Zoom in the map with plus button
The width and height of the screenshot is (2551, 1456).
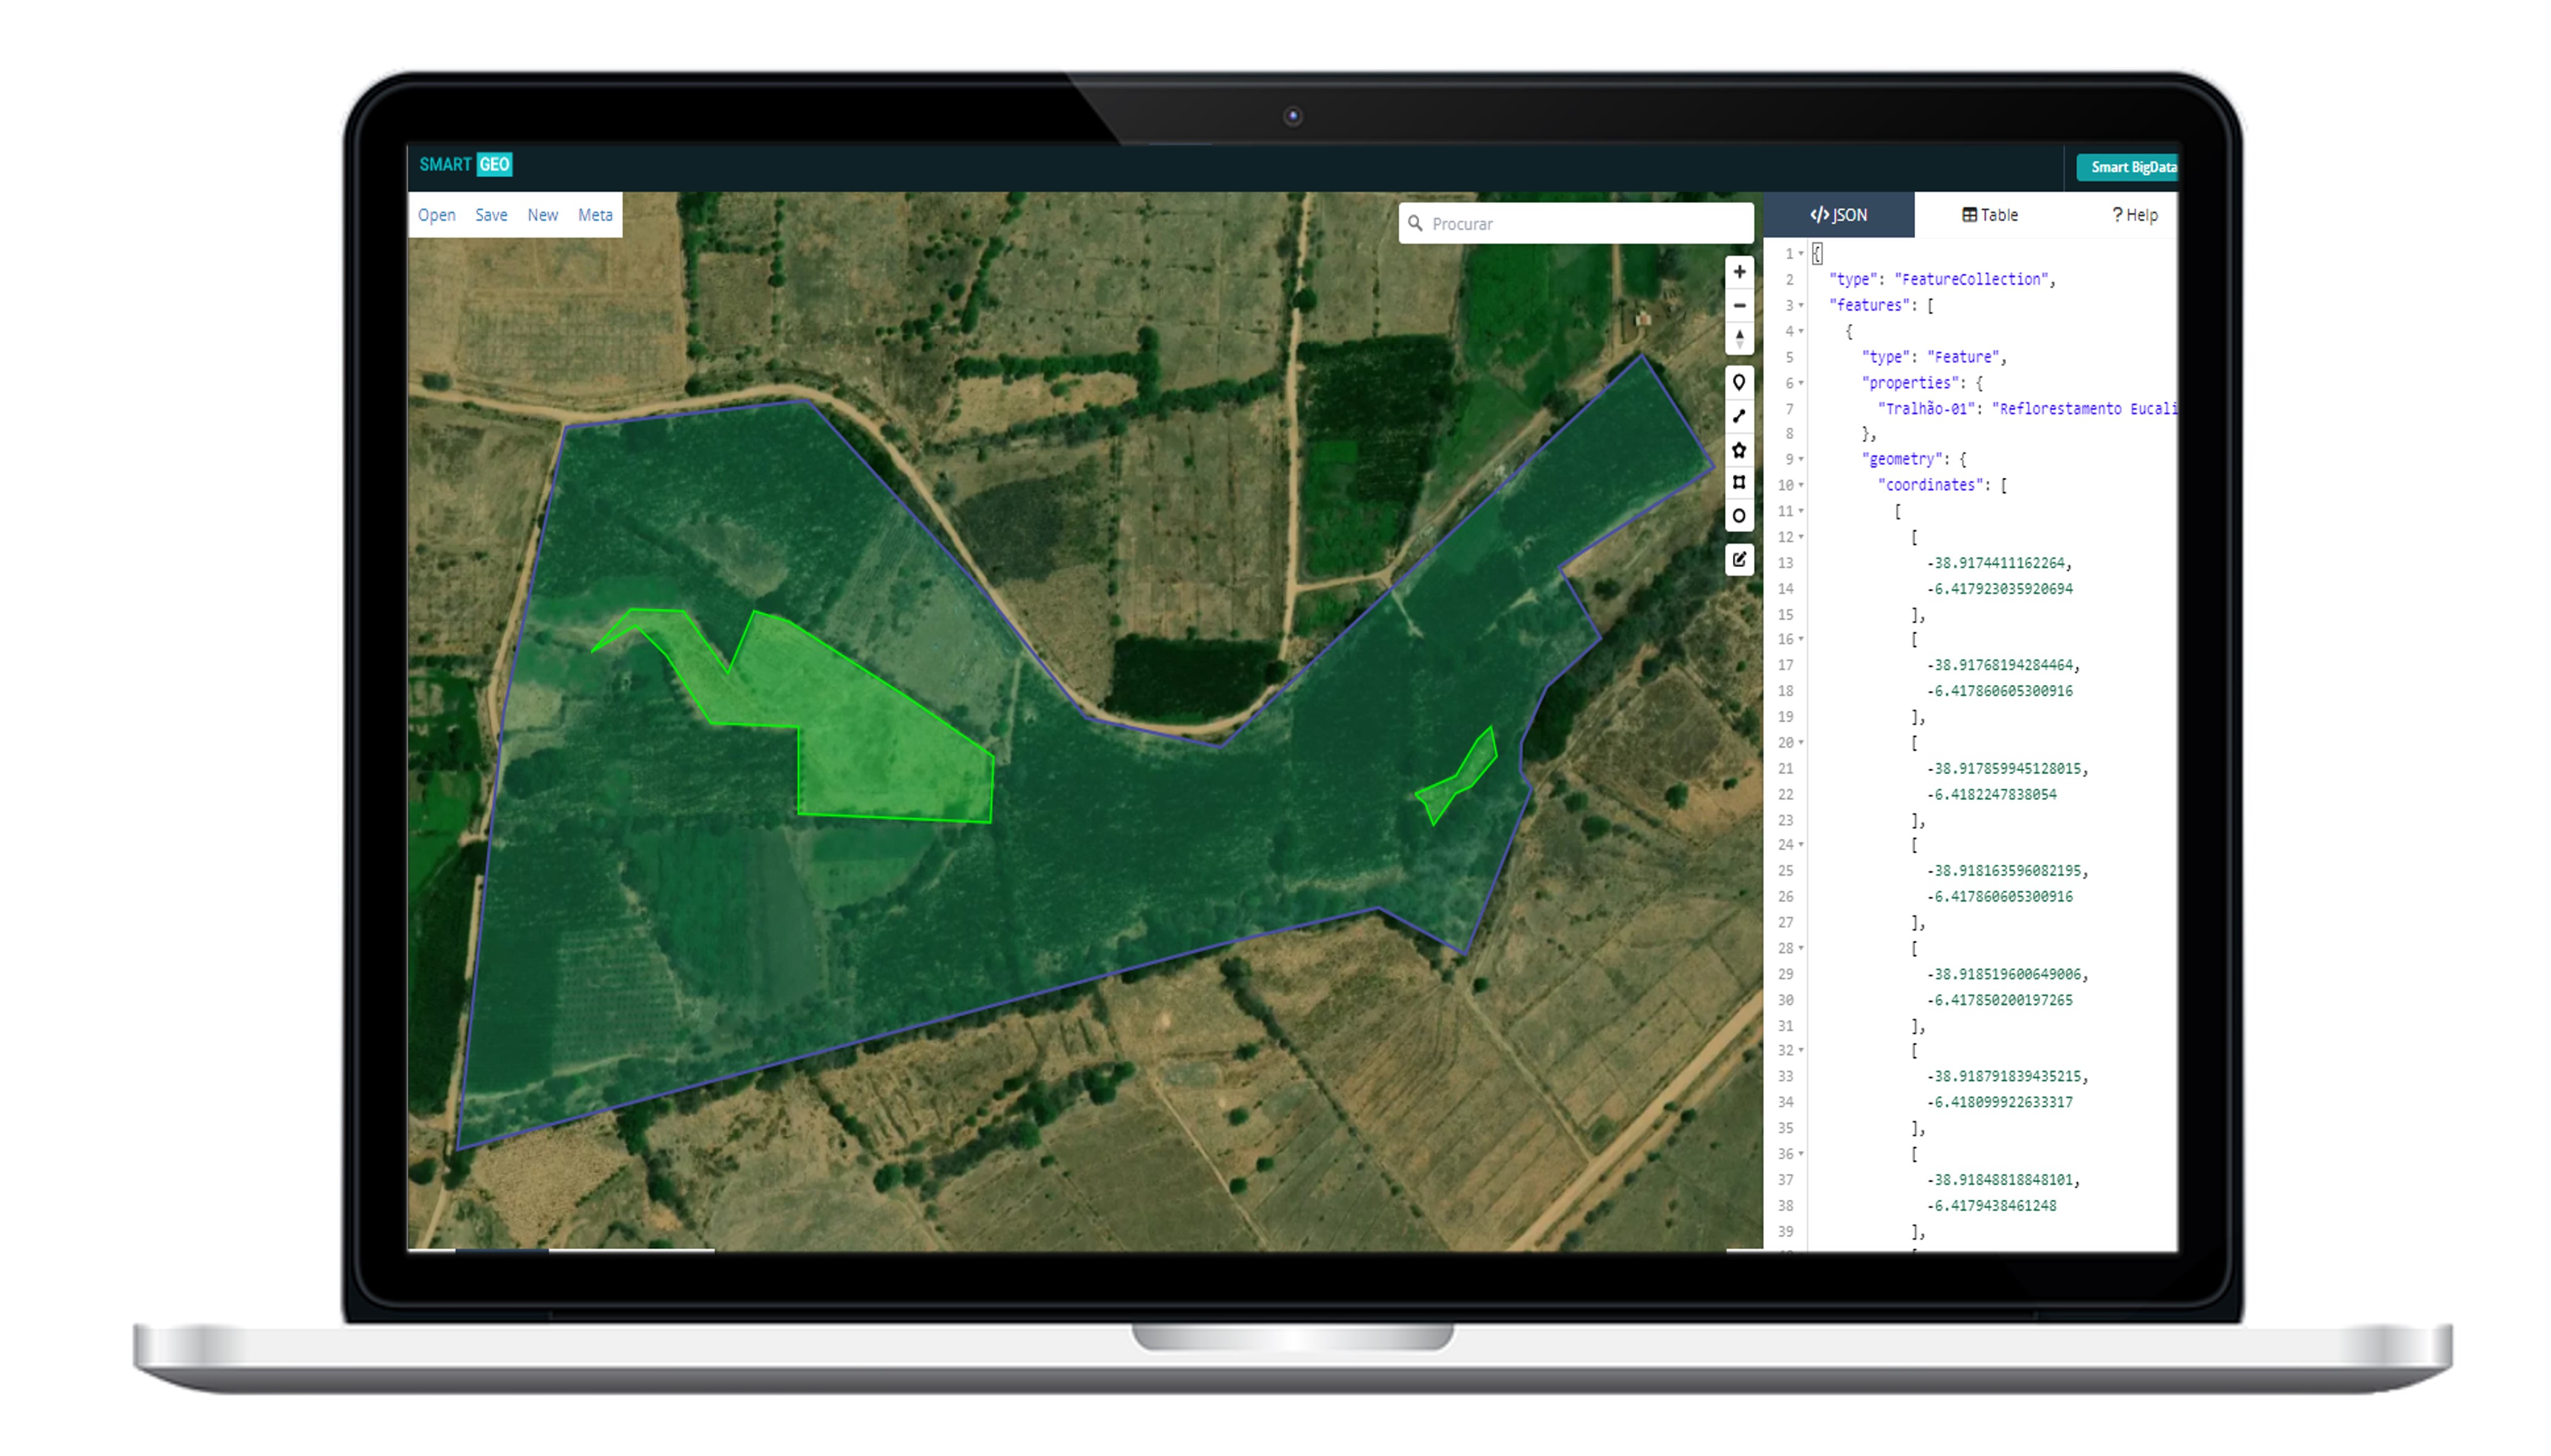[1739, 272]
